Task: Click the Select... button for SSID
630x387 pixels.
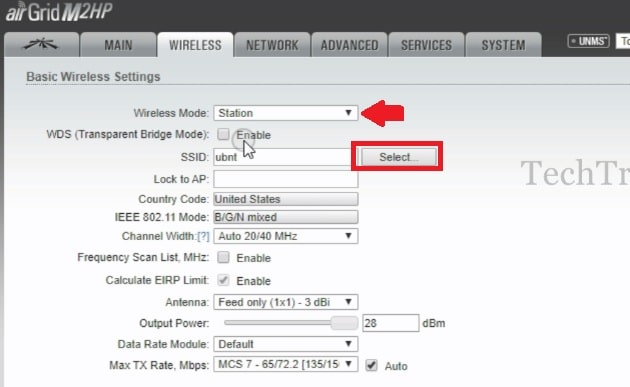Action: 399,157
